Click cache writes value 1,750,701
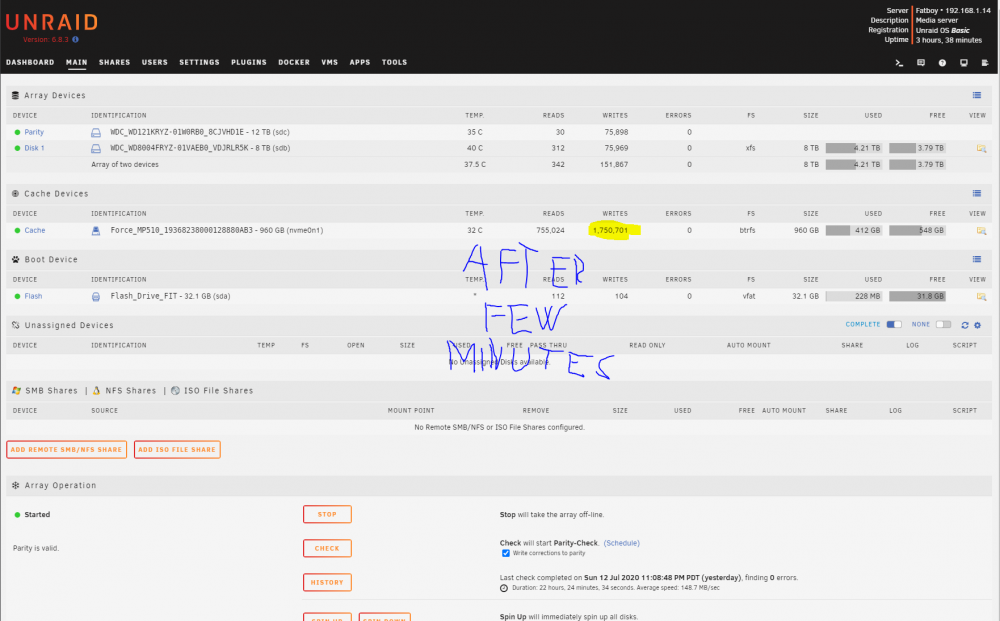The image size is (1000, 621). 610,230
